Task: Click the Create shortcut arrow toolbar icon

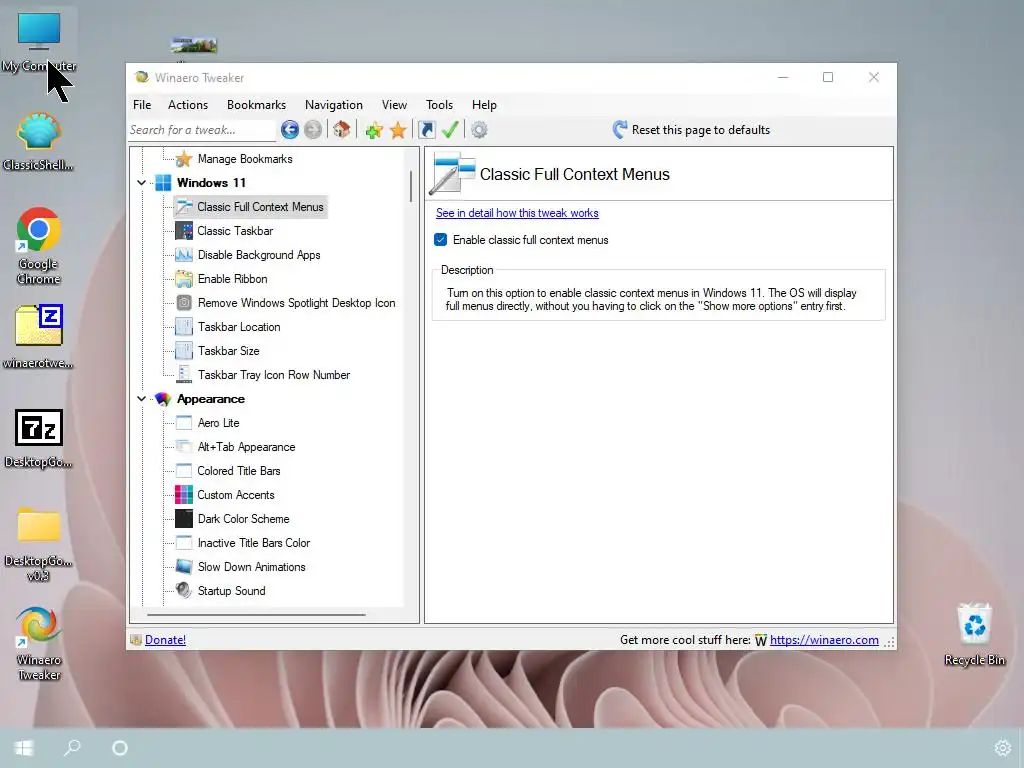Action: [x=426, y=130]
